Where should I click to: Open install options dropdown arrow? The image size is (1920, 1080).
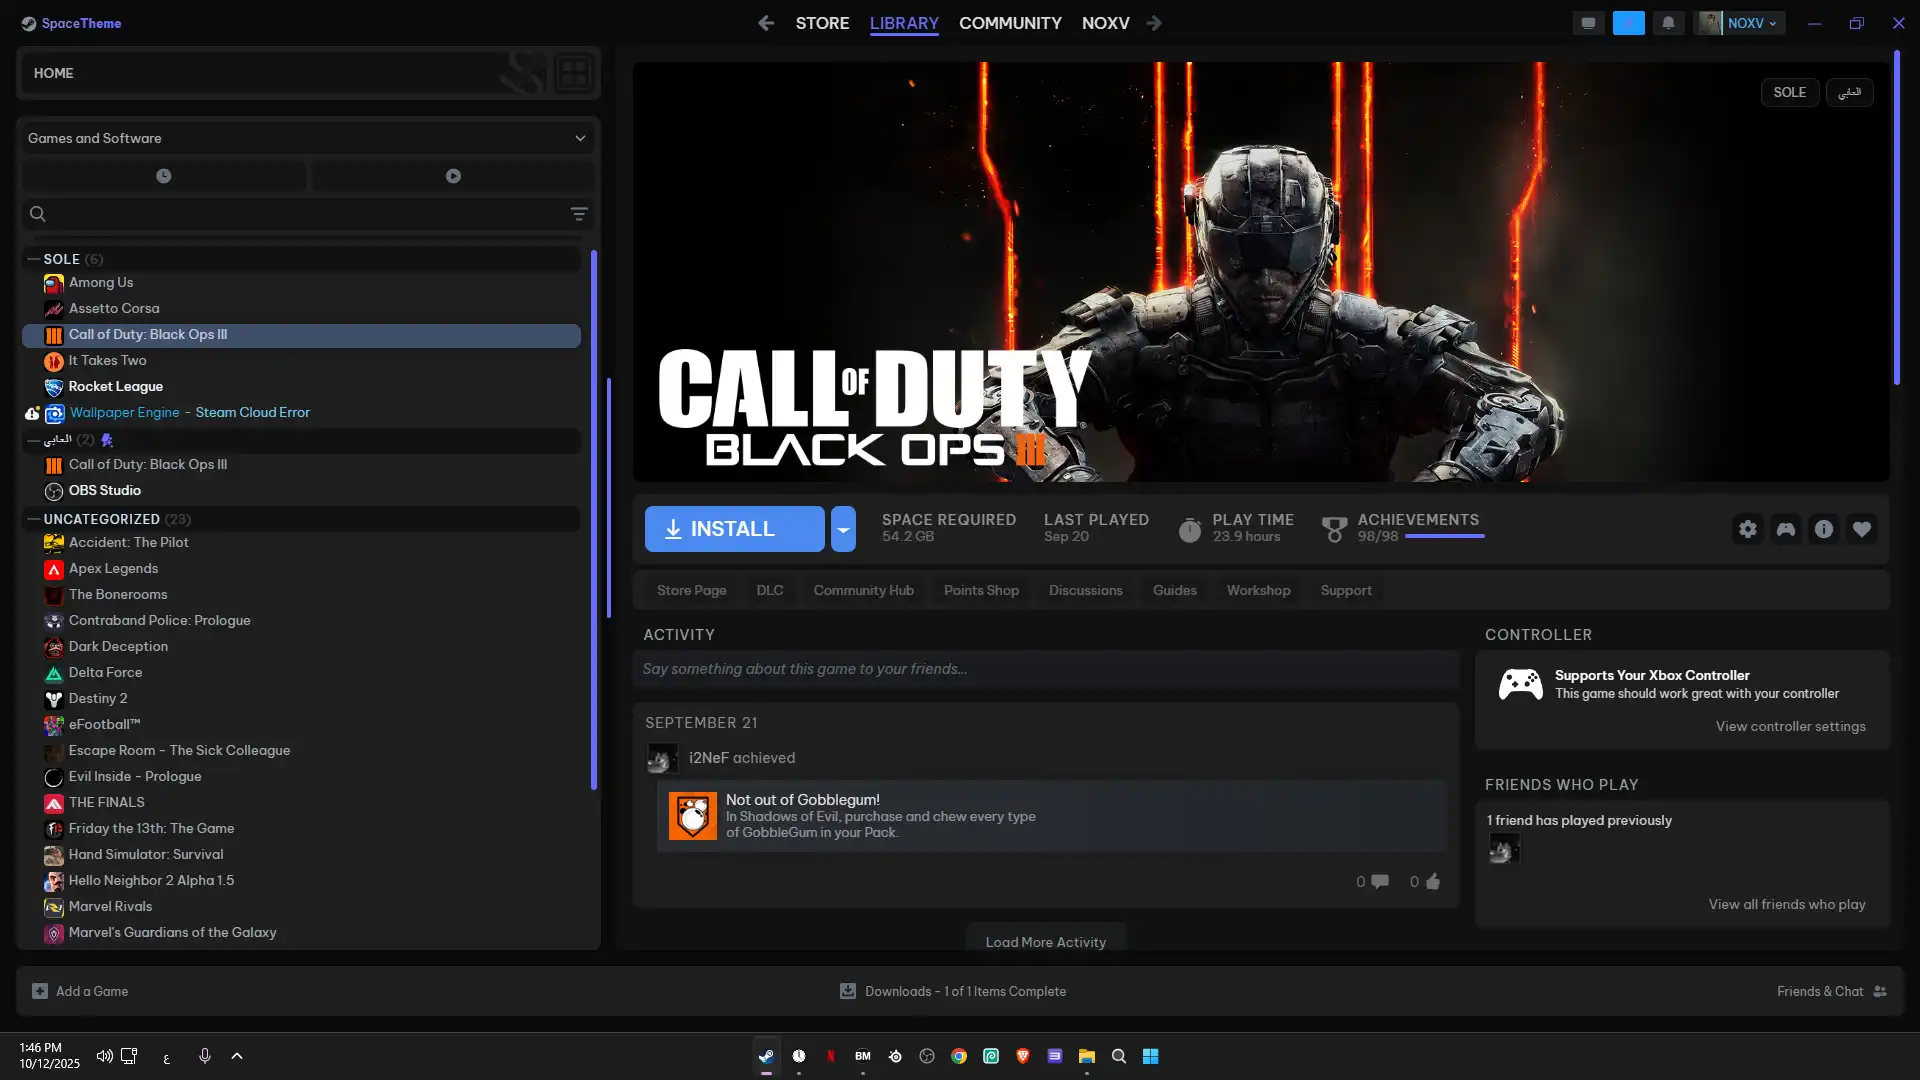(x=843, y=529)
